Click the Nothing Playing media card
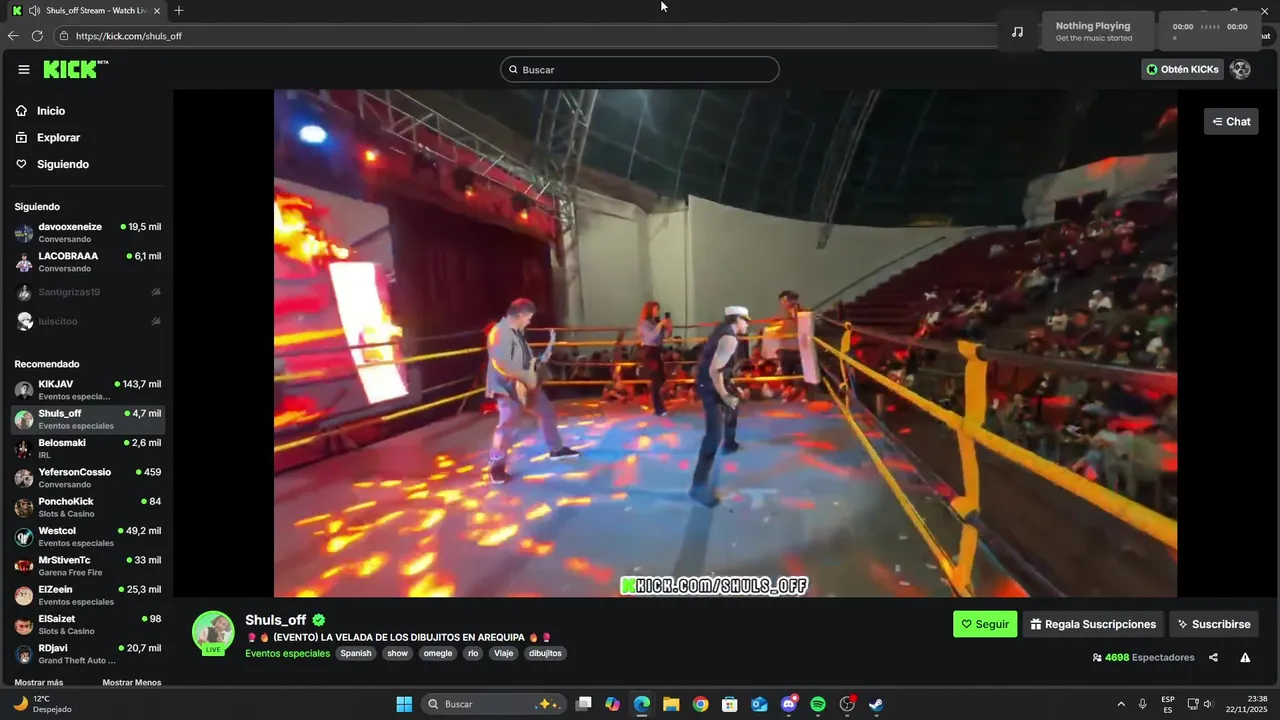 (x=1098, y=31)
